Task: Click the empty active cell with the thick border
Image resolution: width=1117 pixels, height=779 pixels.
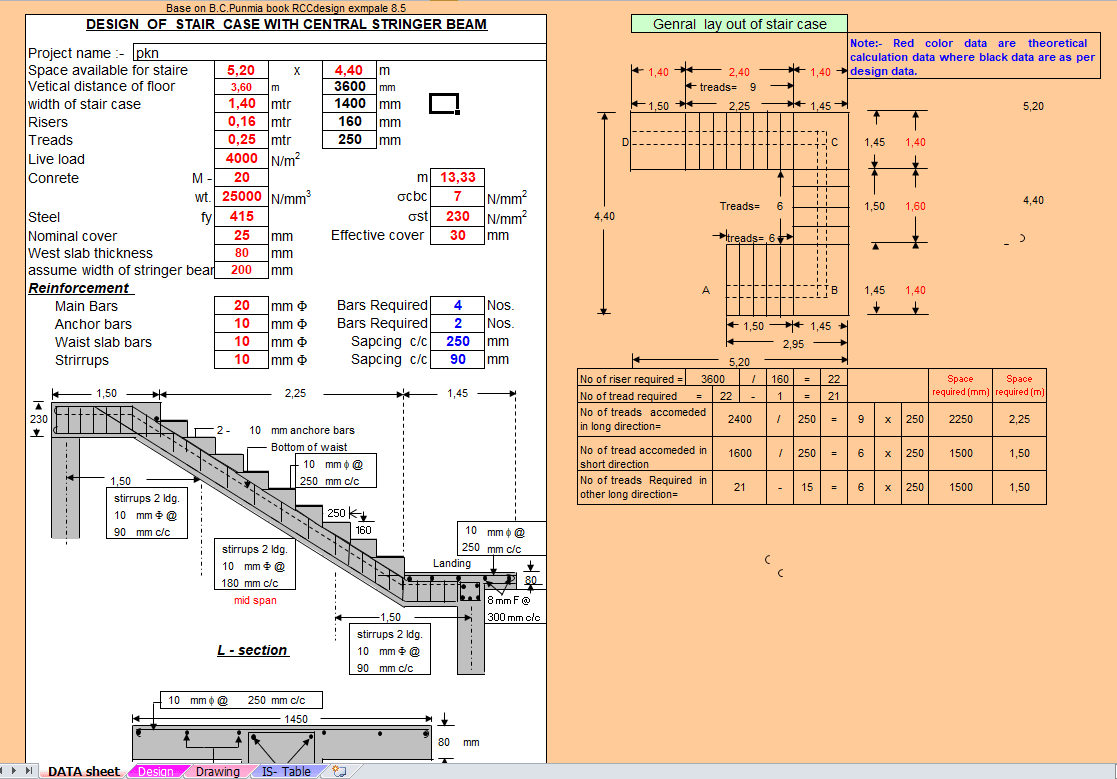Action: (443, 104)
